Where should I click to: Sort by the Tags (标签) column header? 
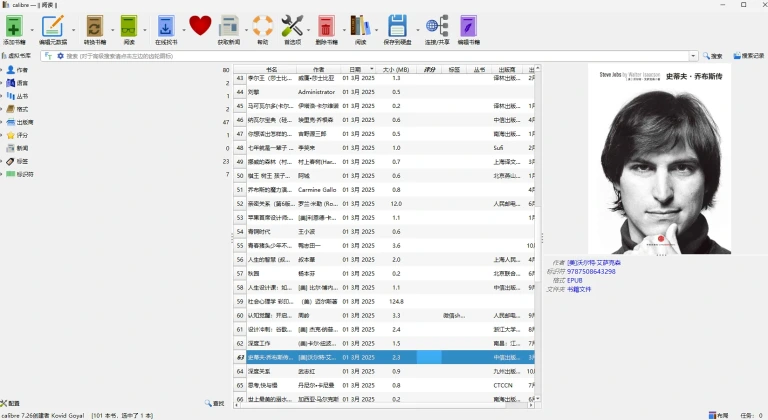click(x=454, y=70)
